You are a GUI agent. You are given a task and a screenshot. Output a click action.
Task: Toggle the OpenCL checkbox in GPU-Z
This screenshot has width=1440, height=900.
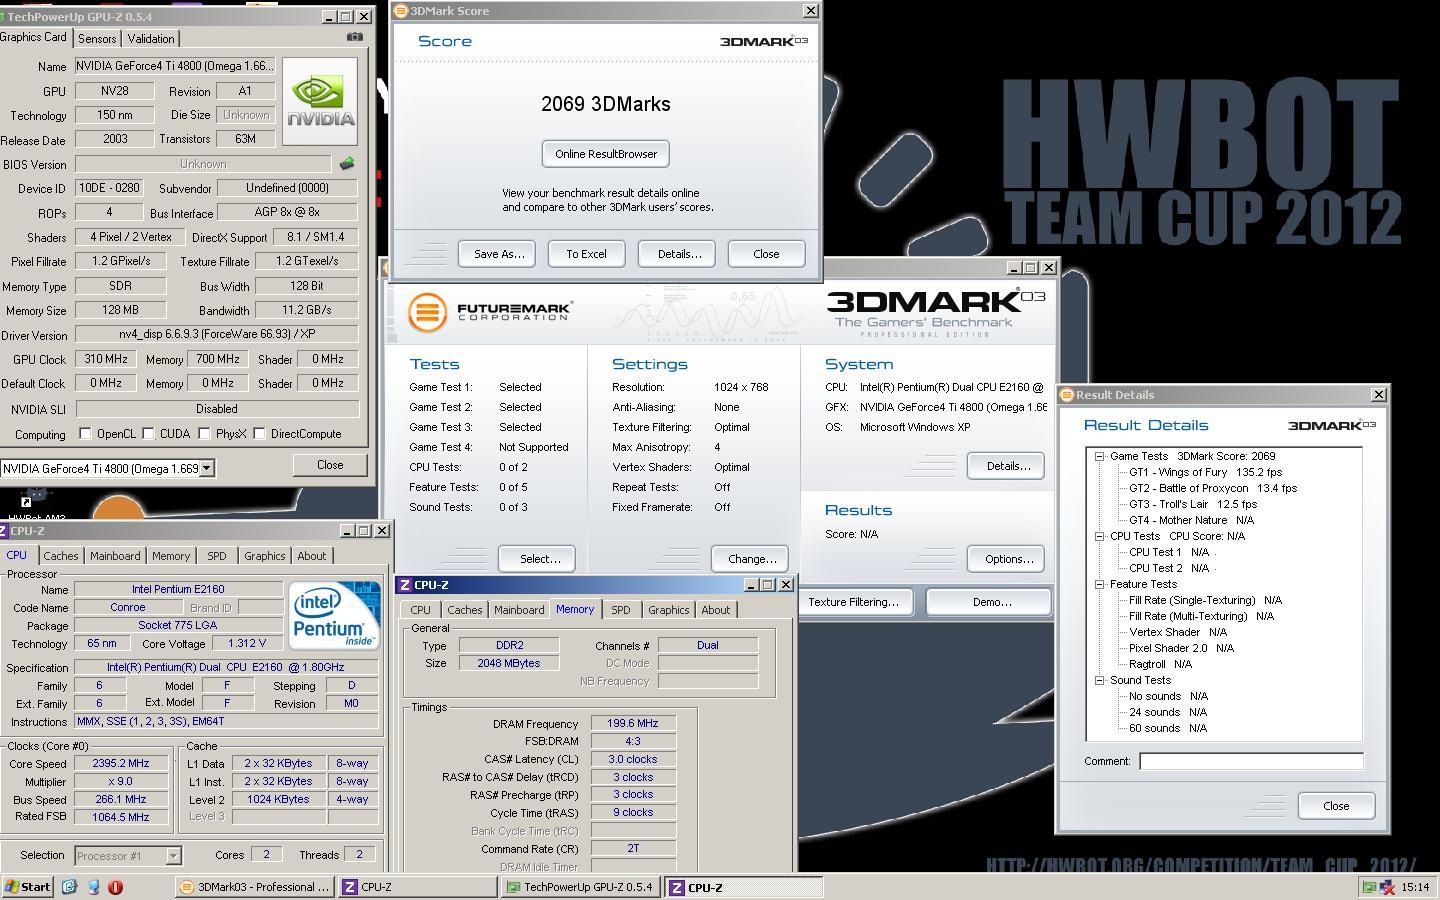click(x=85, y=434)
